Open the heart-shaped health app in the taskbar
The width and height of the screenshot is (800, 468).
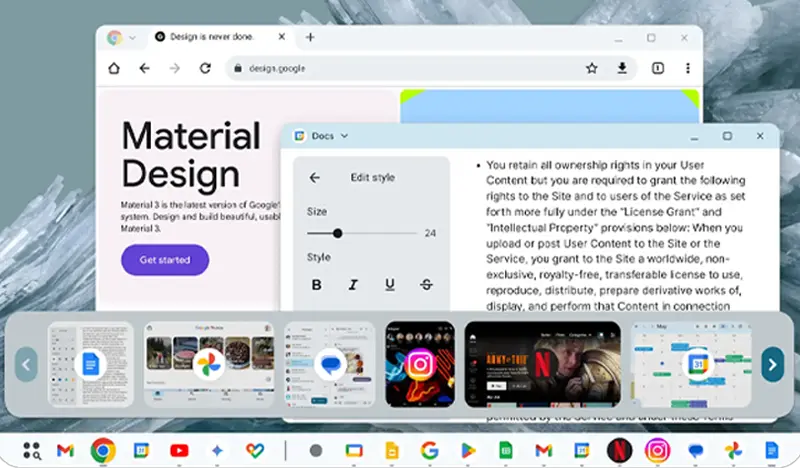click(x=255, y=451)
